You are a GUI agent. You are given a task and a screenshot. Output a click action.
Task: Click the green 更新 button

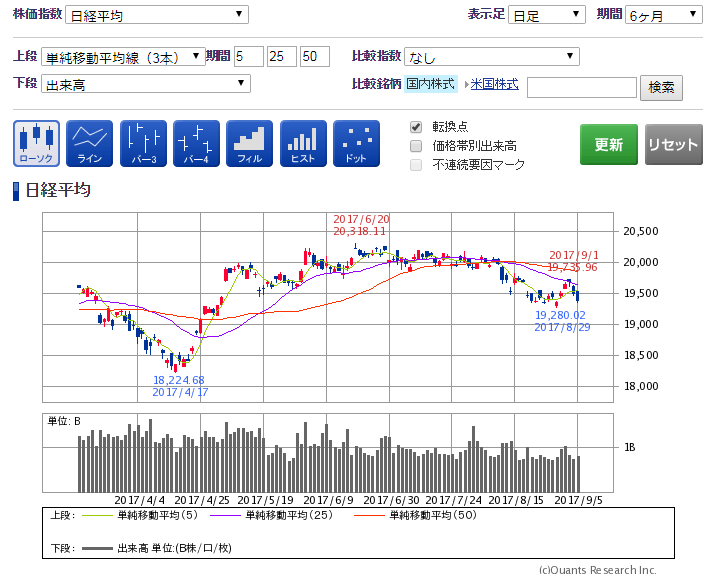point(608,144)
